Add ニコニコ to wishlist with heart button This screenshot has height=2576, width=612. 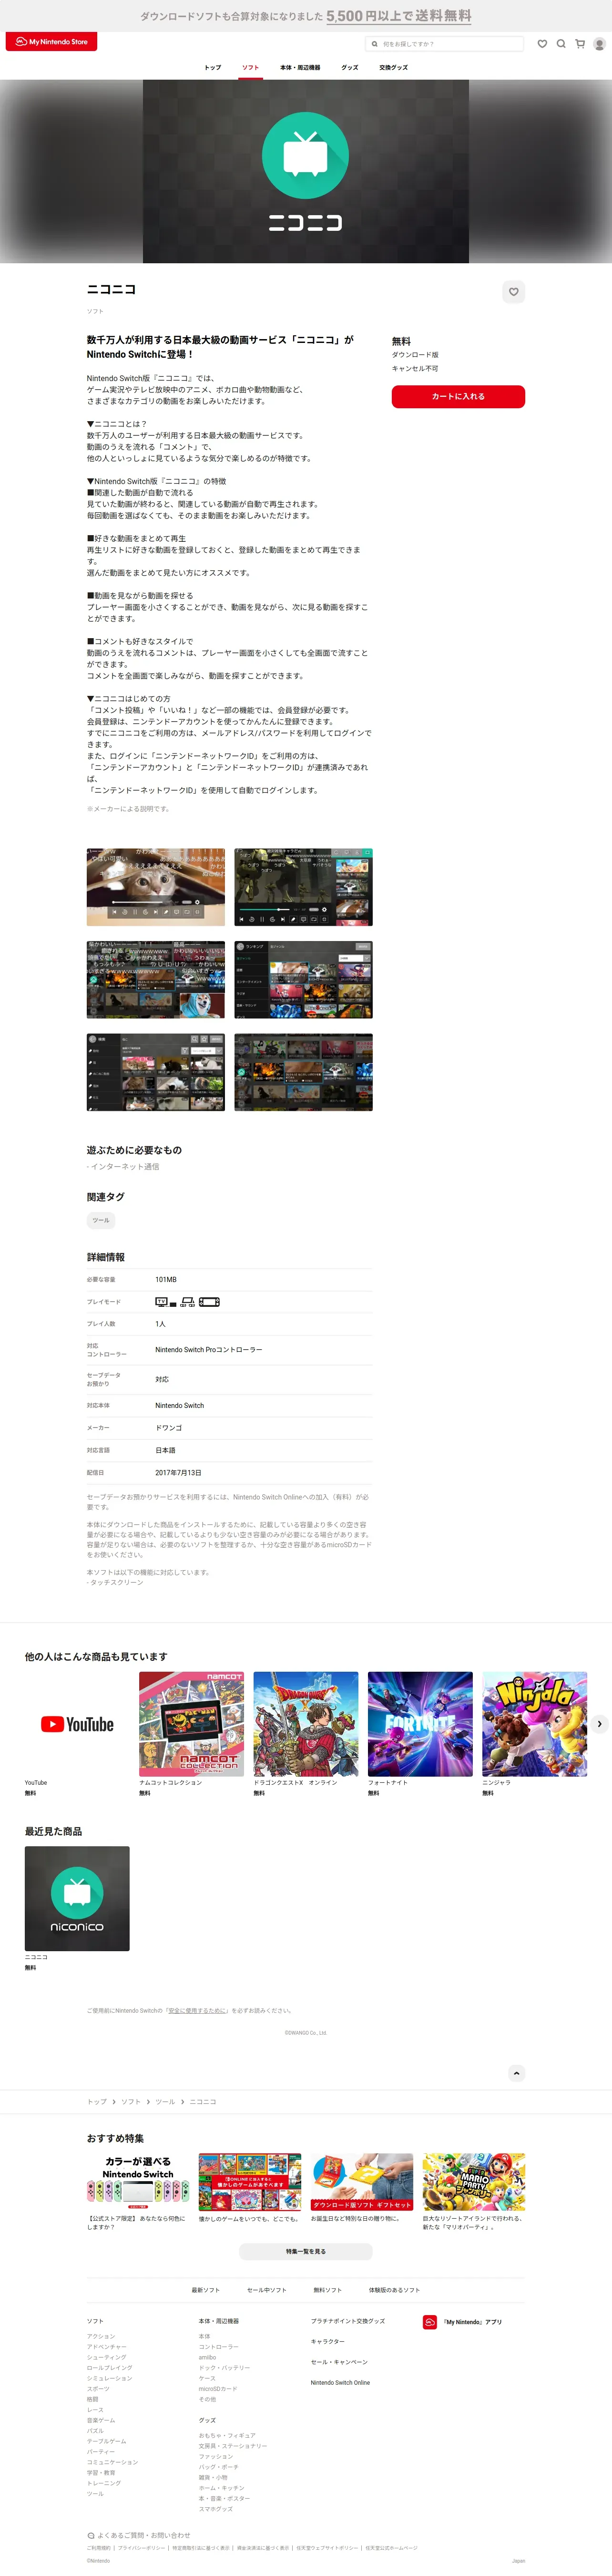coord(513,292)
